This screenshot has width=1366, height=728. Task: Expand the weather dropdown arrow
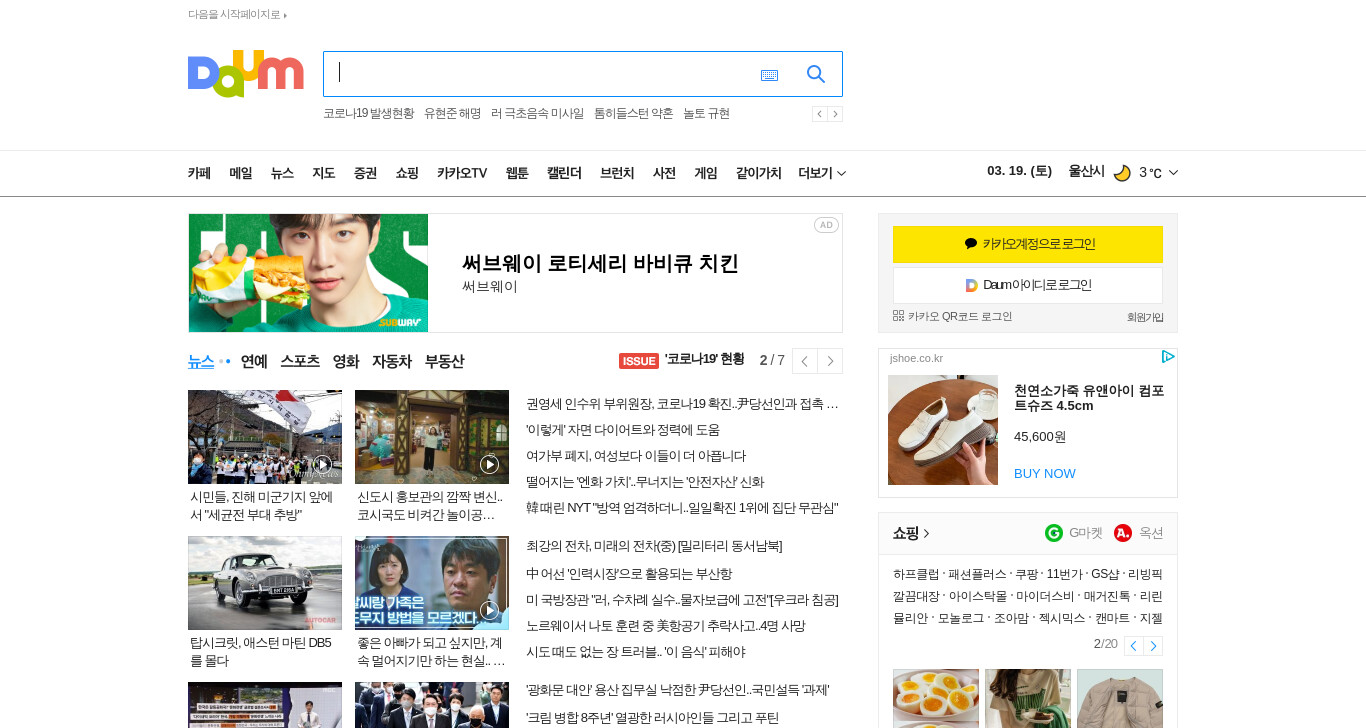[1173, 173]
